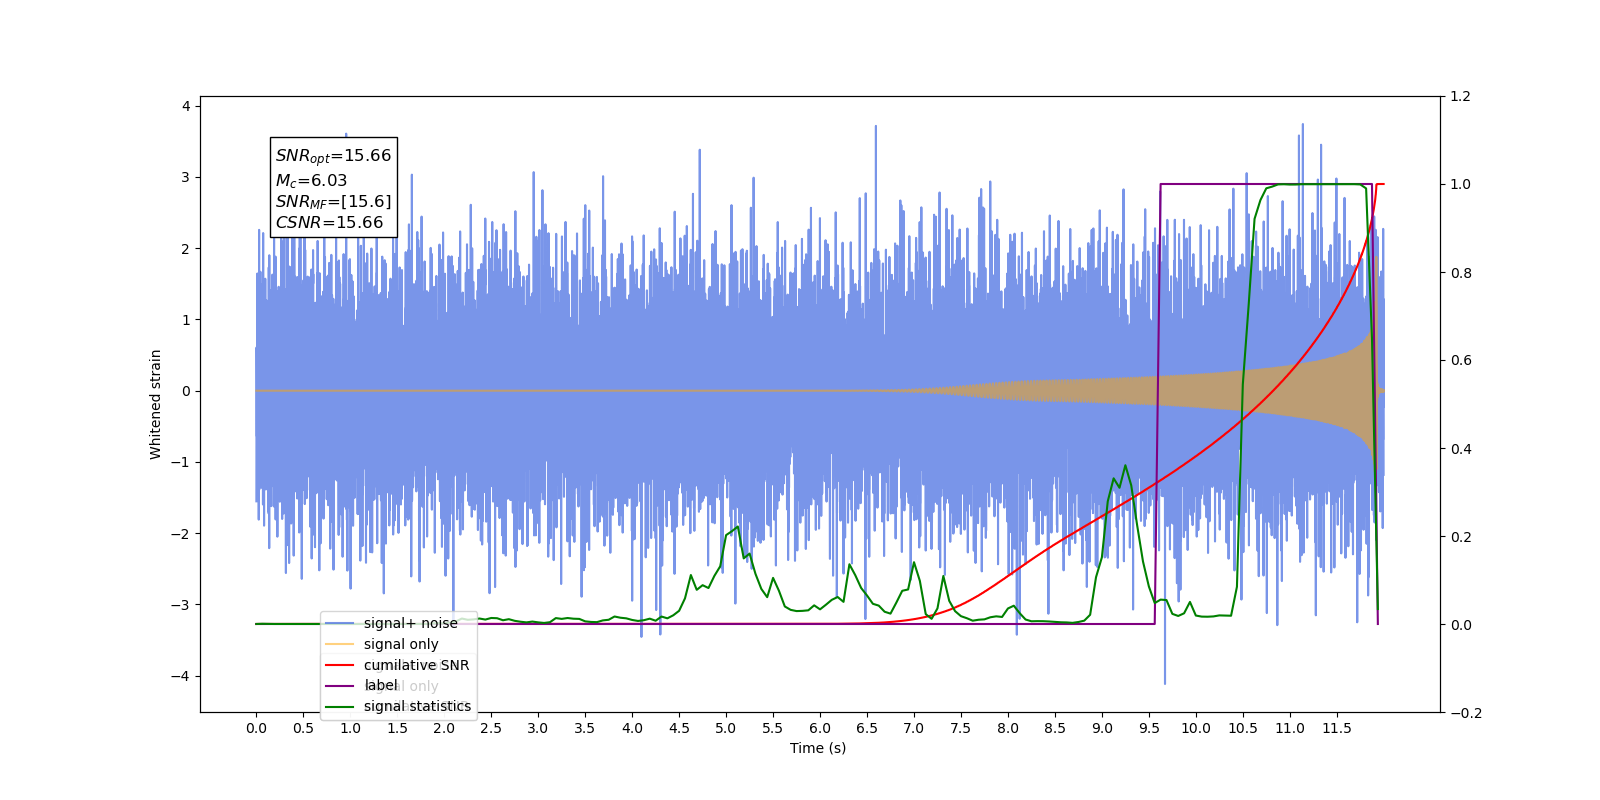Select the 'signal+ noise' legend entry text
1600x800 pixels.
click(x=410, y=623)
